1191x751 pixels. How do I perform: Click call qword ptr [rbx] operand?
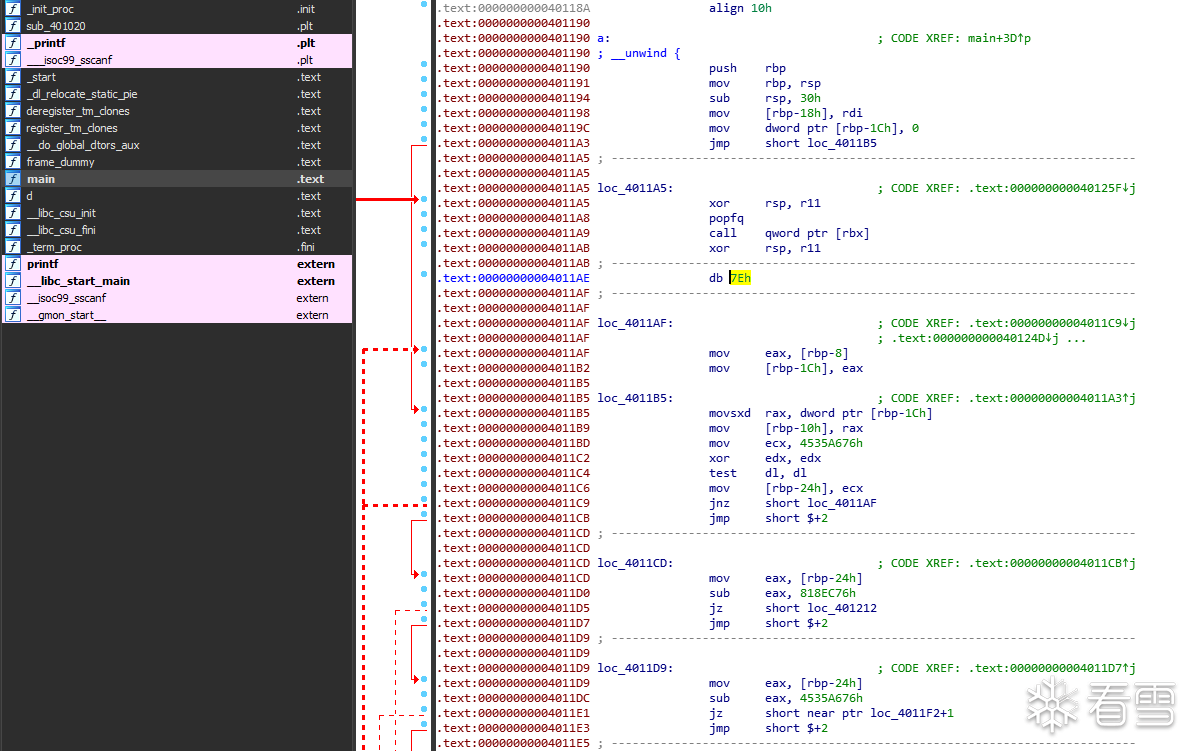[x=817, y=233]
